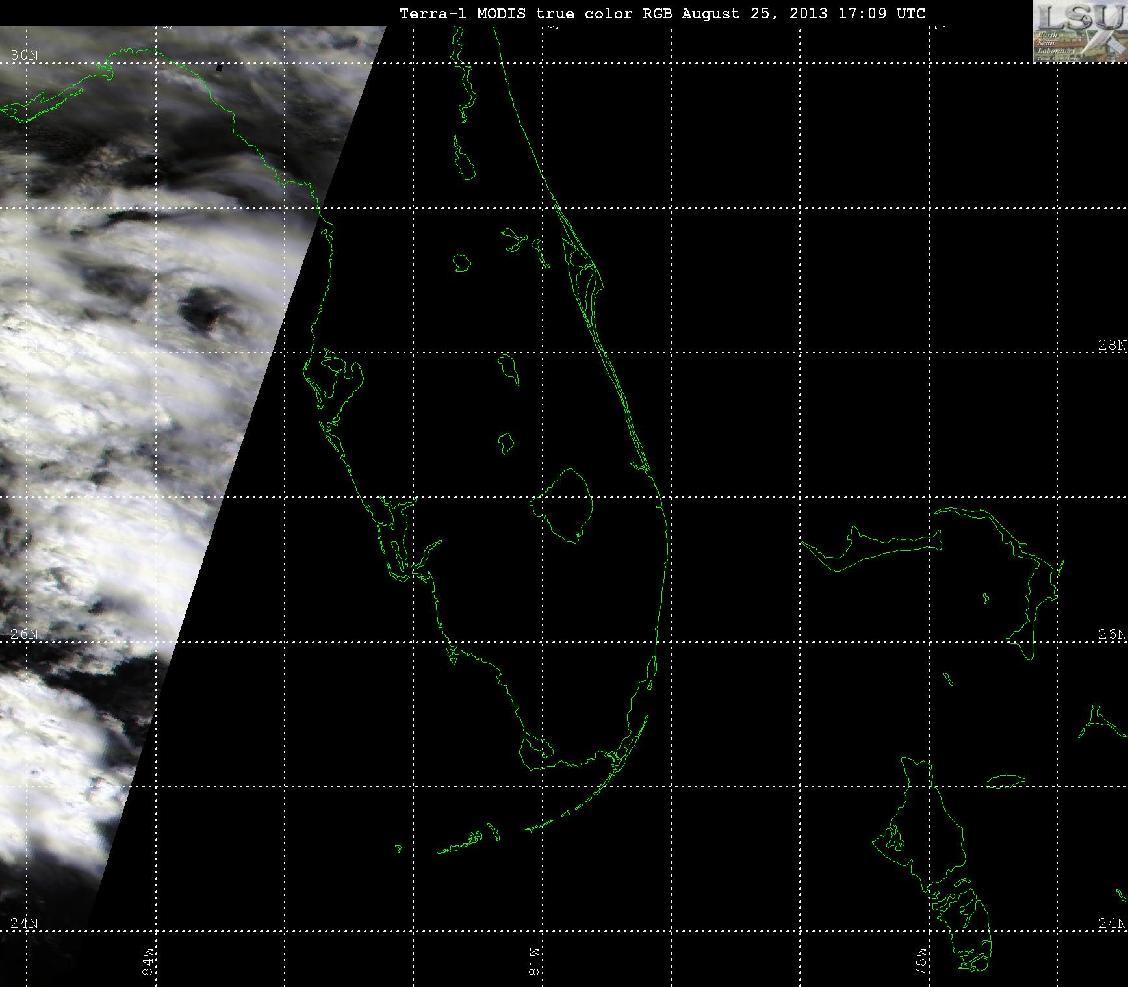Click the 28N latitude label at right
The image size is (1128, 987).
[x=1112, y=346]
